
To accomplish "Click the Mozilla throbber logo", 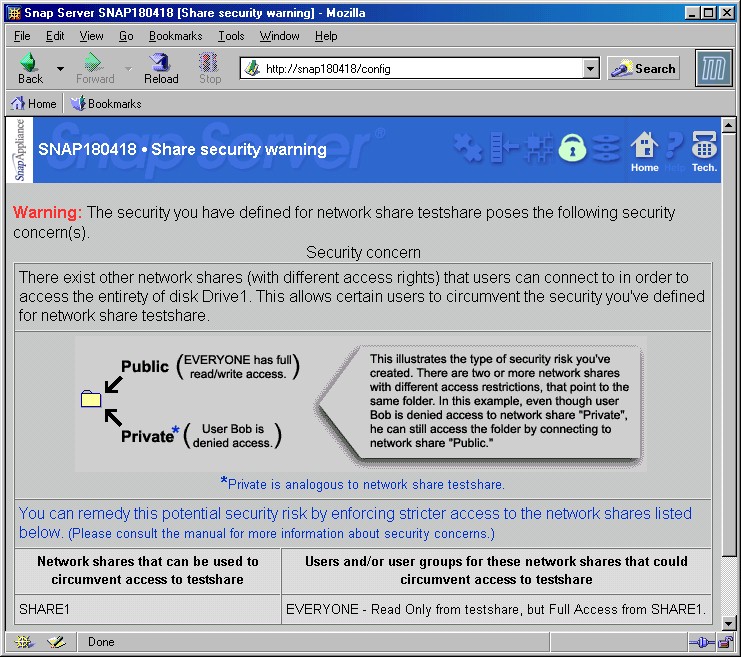I will [x=713, y=69].
